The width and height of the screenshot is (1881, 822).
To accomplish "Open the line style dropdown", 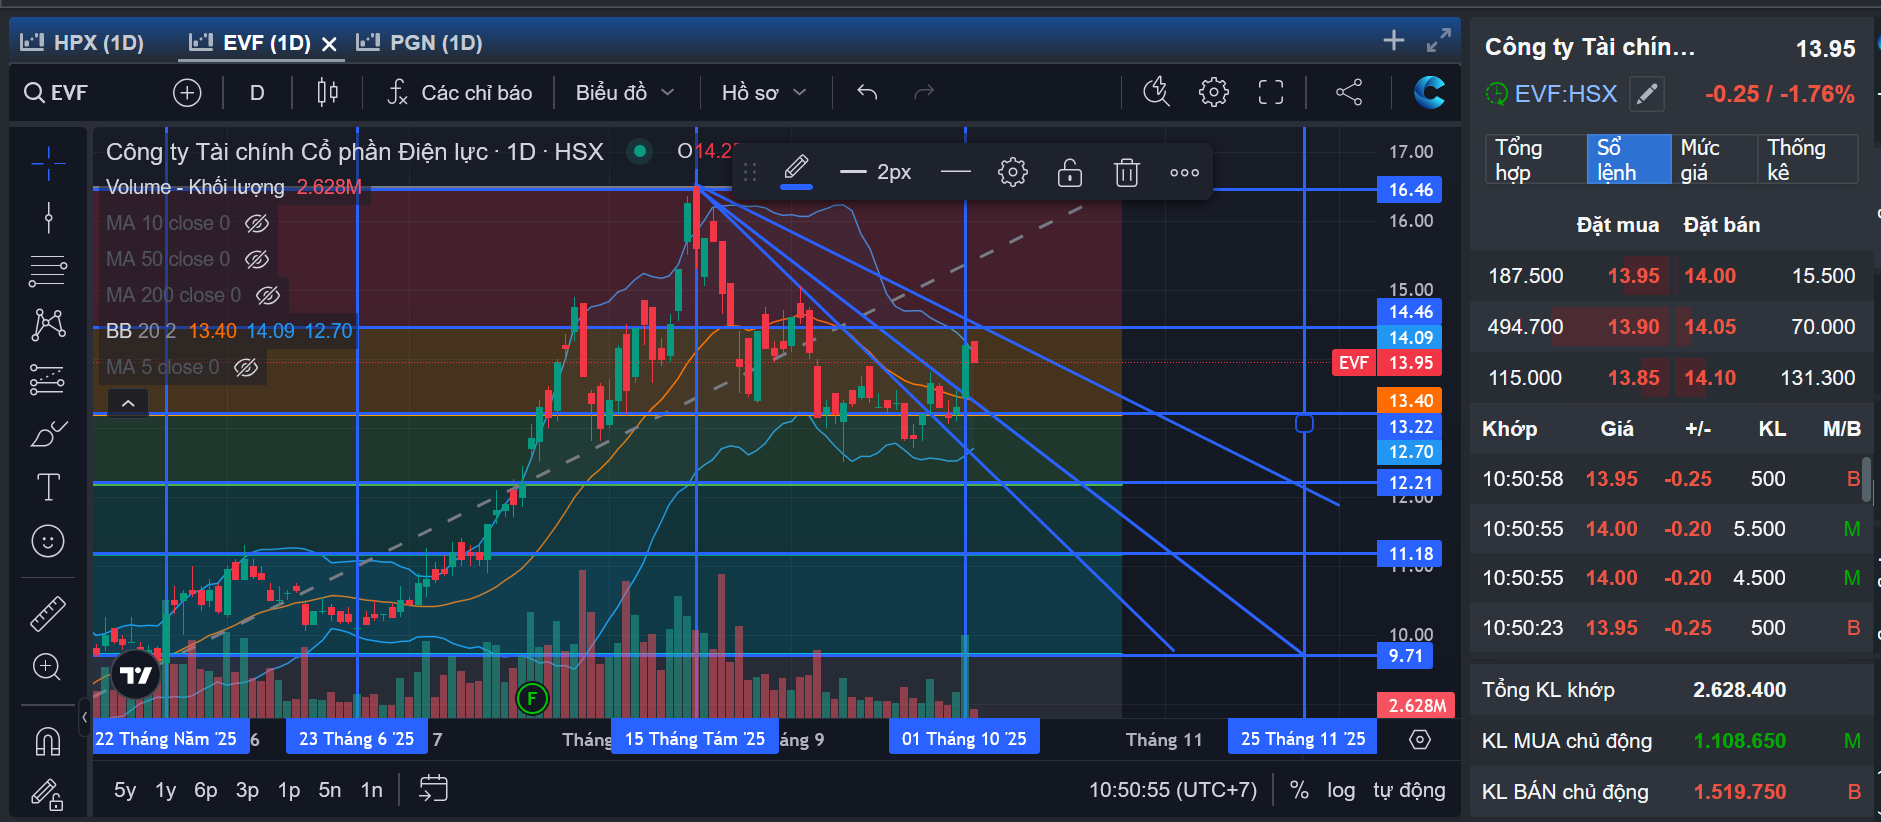I will [956, 173].
